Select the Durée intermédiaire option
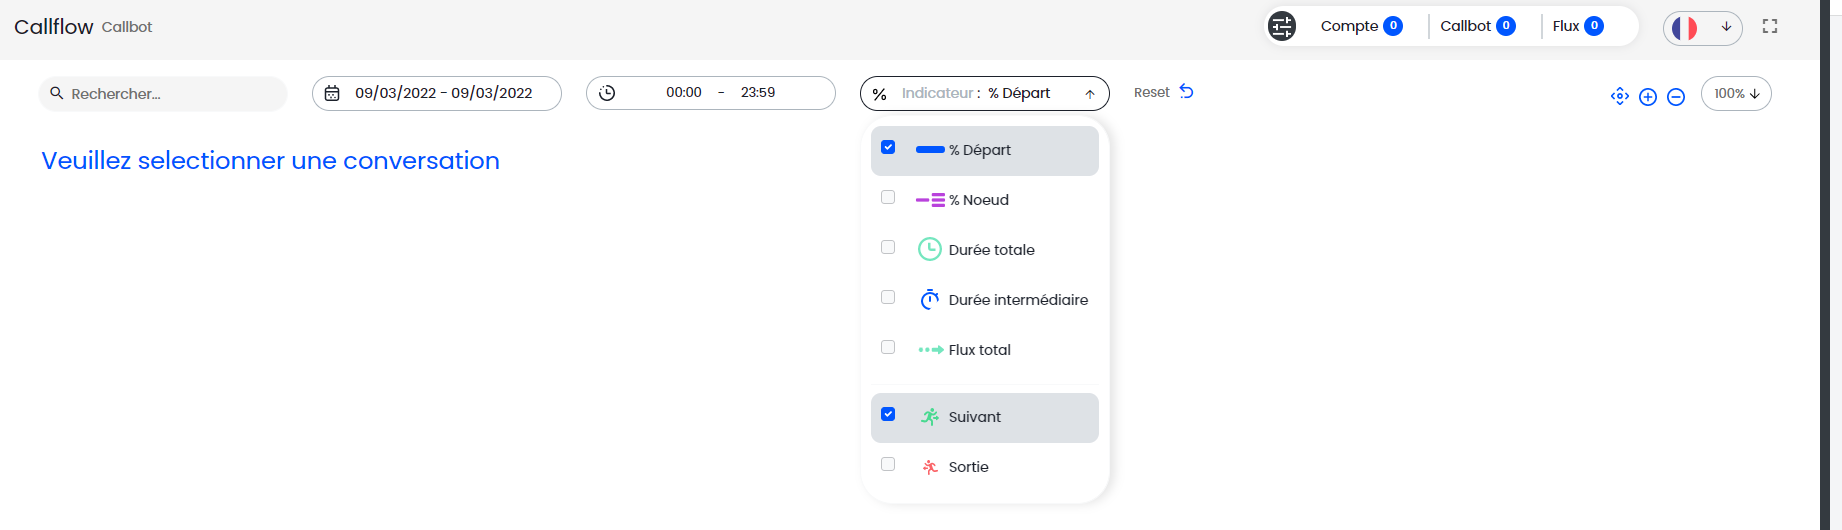The width and height of the screenshot is (1842, 530). tap(1017, 300)
